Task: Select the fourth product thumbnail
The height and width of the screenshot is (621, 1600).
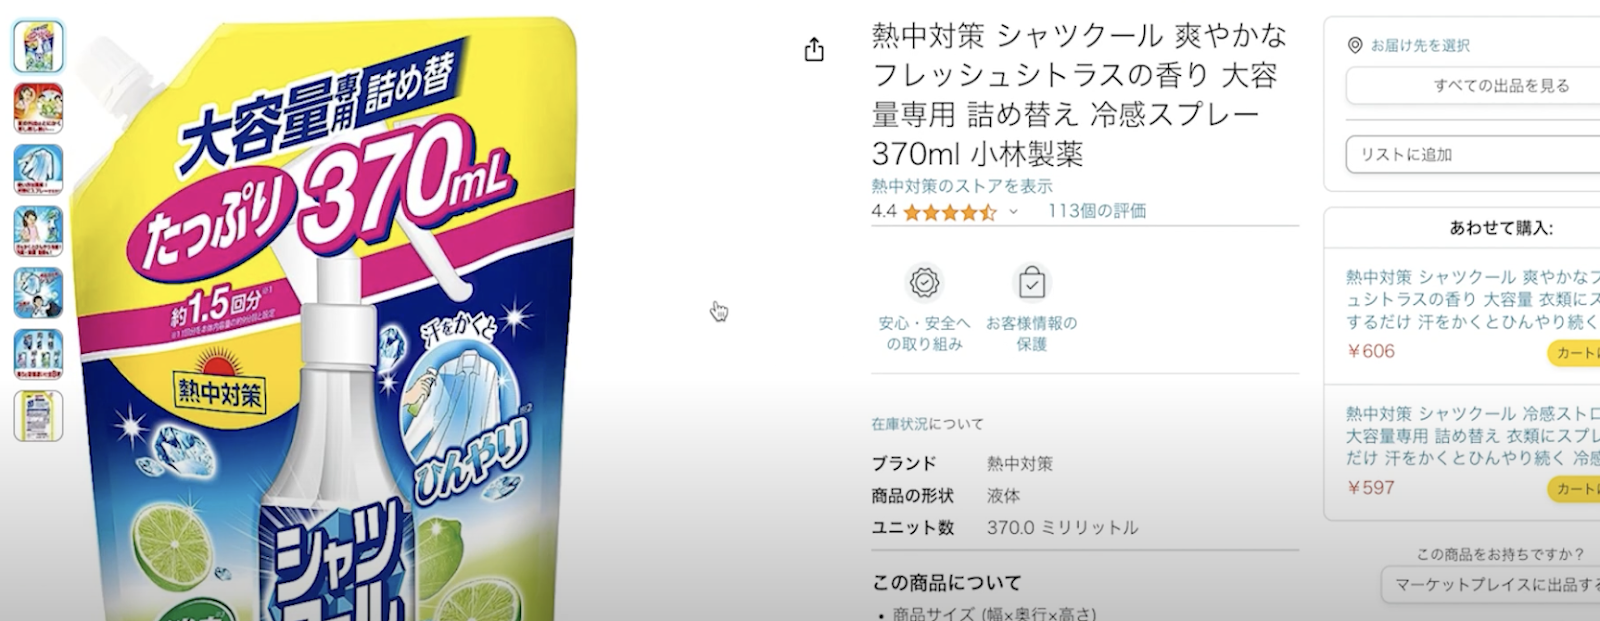Action: [x=39, y=232]
